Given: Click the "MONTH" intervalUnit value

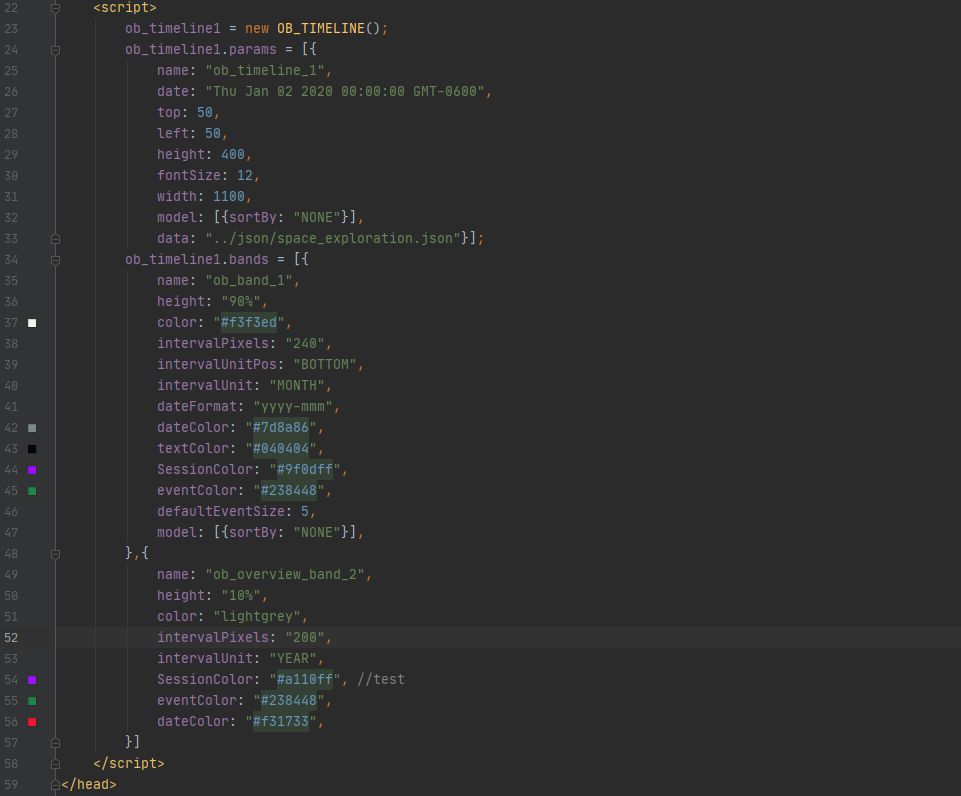Looking at the screenshot, I should coord(297,385).
